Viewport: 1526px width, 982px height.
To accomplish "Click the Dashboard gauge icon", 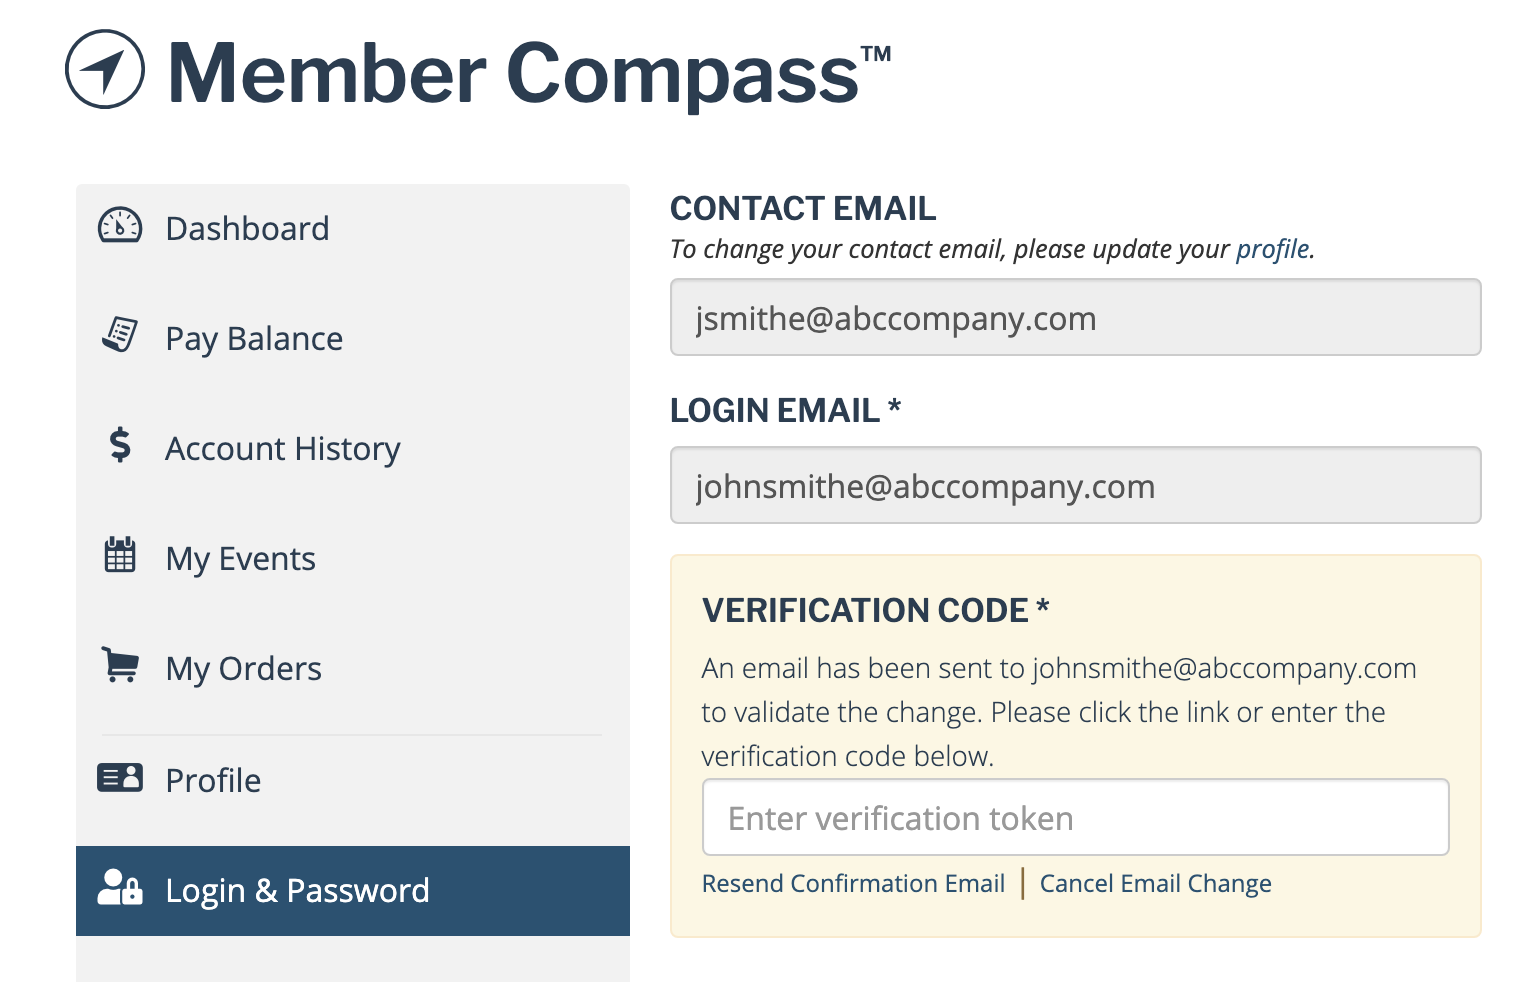I will point(120,226).
